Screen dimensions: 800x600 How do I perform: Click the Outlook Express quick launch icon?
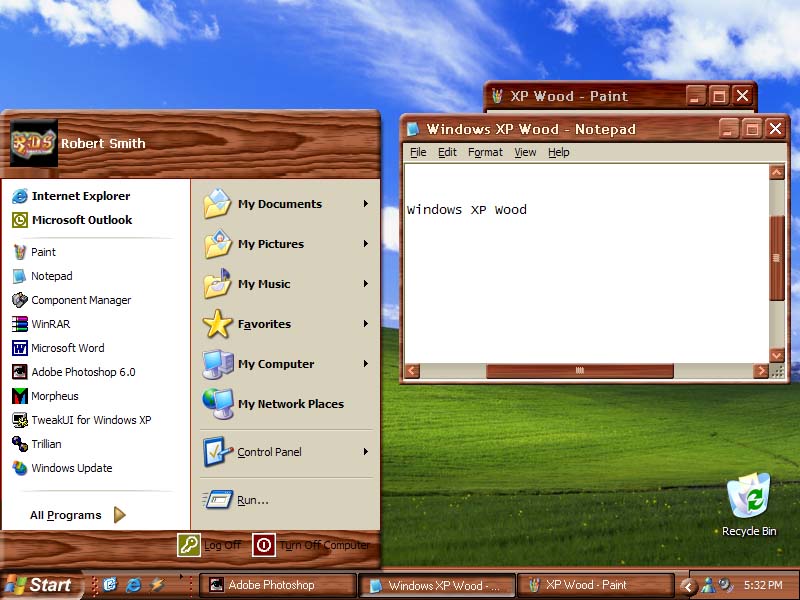click(110, 585)
